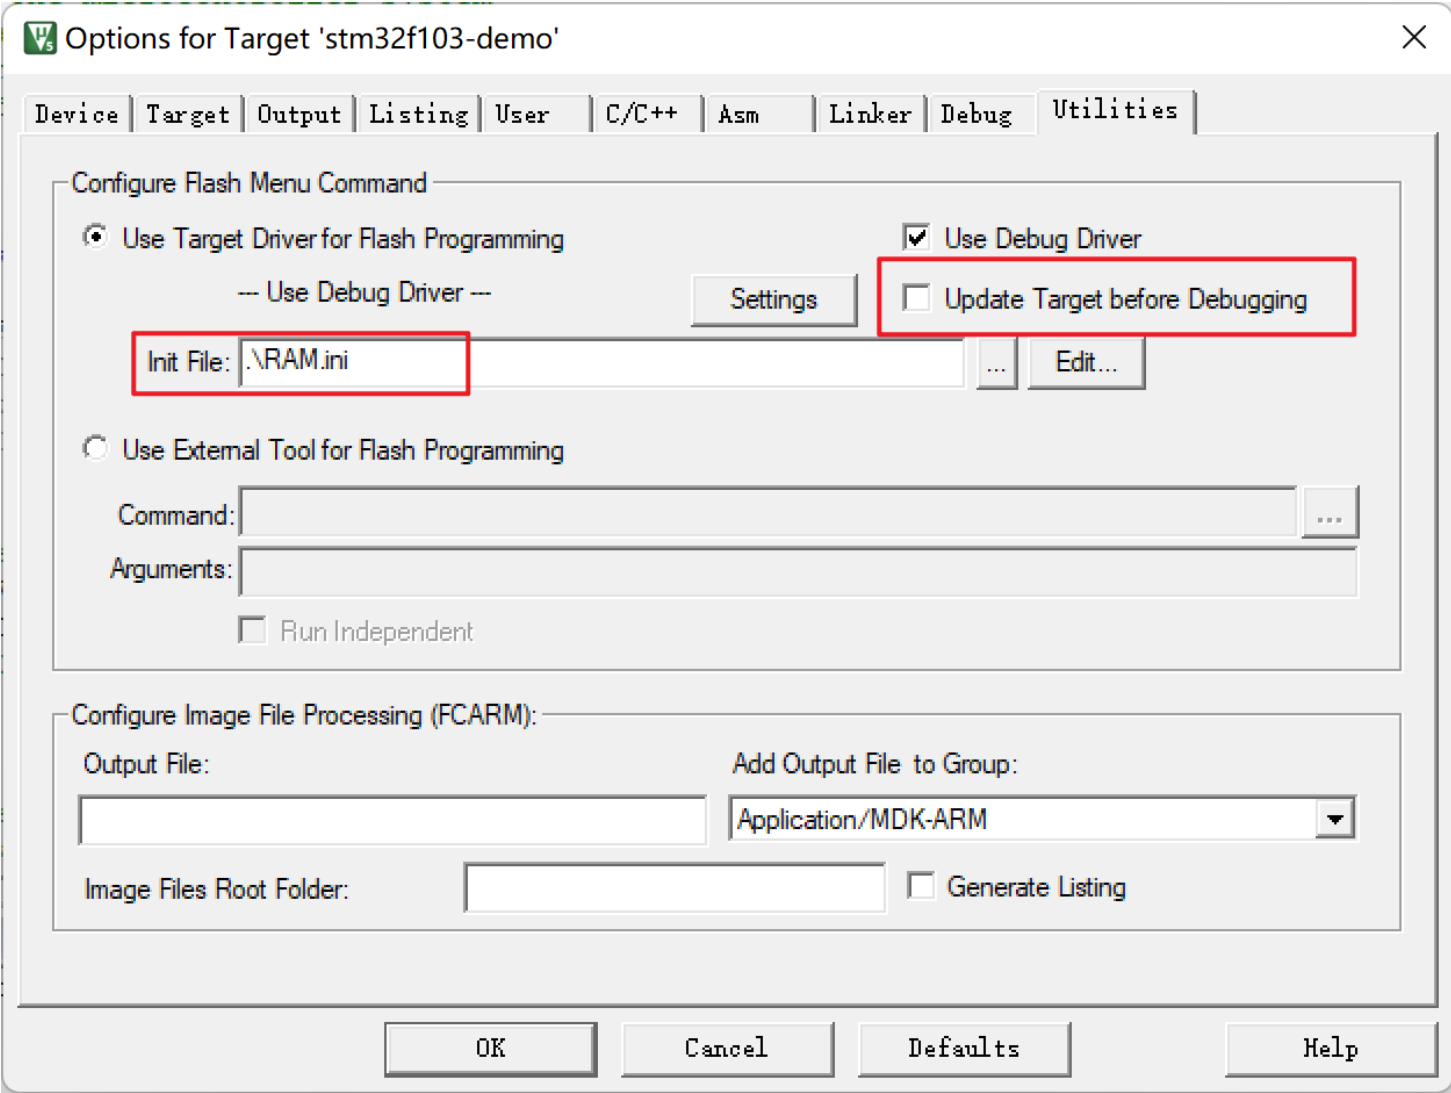Image resolution: width=1451 pixels, height=1093 pixels.
Task: Disable Use Debug Driver
Action: [x=914, y=238]
